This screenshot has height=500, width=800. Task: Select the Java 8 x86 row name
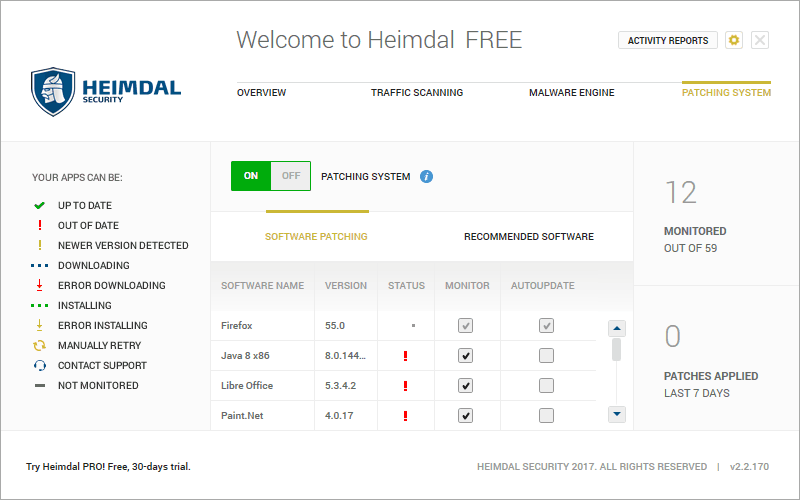click(245, 356)
